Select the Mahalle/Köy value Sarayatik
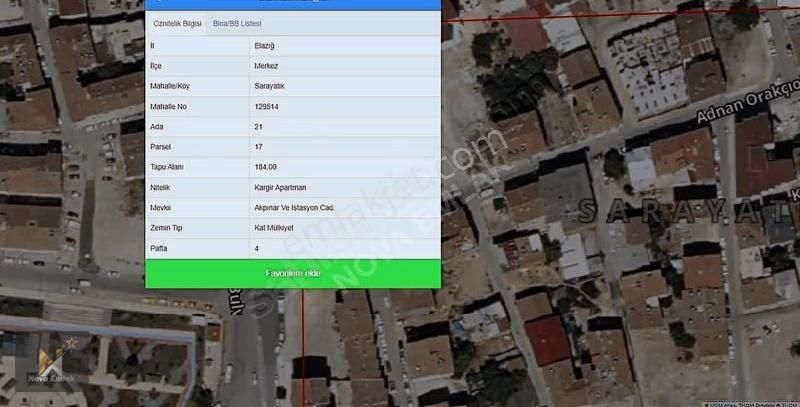This screenshot has width=800, height=407. (x=270, y=86)
